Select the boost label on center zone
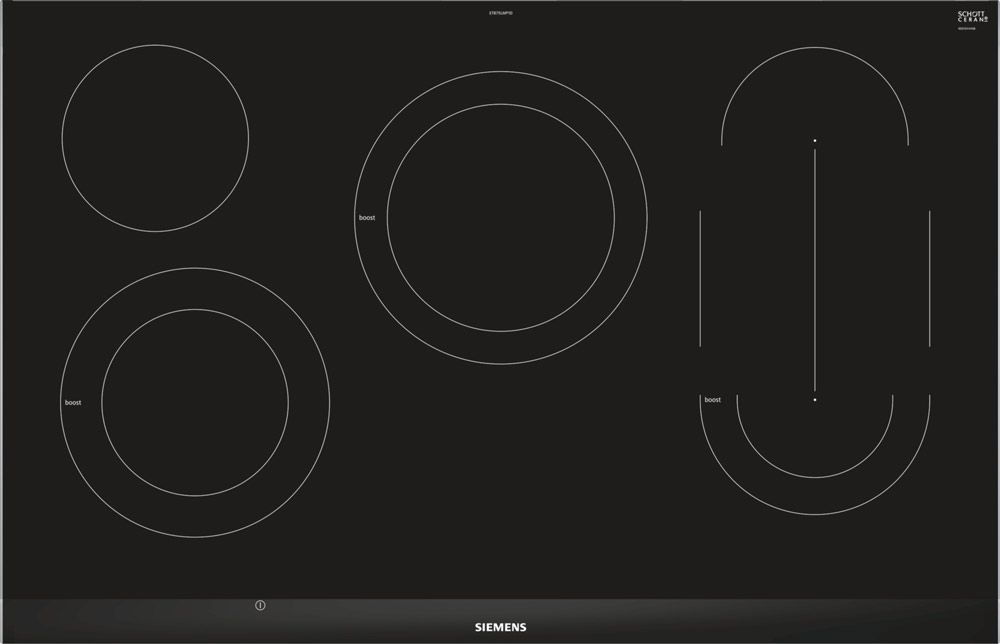The height and width of the screenshot is (644, 1000). (x=367, y=218)
